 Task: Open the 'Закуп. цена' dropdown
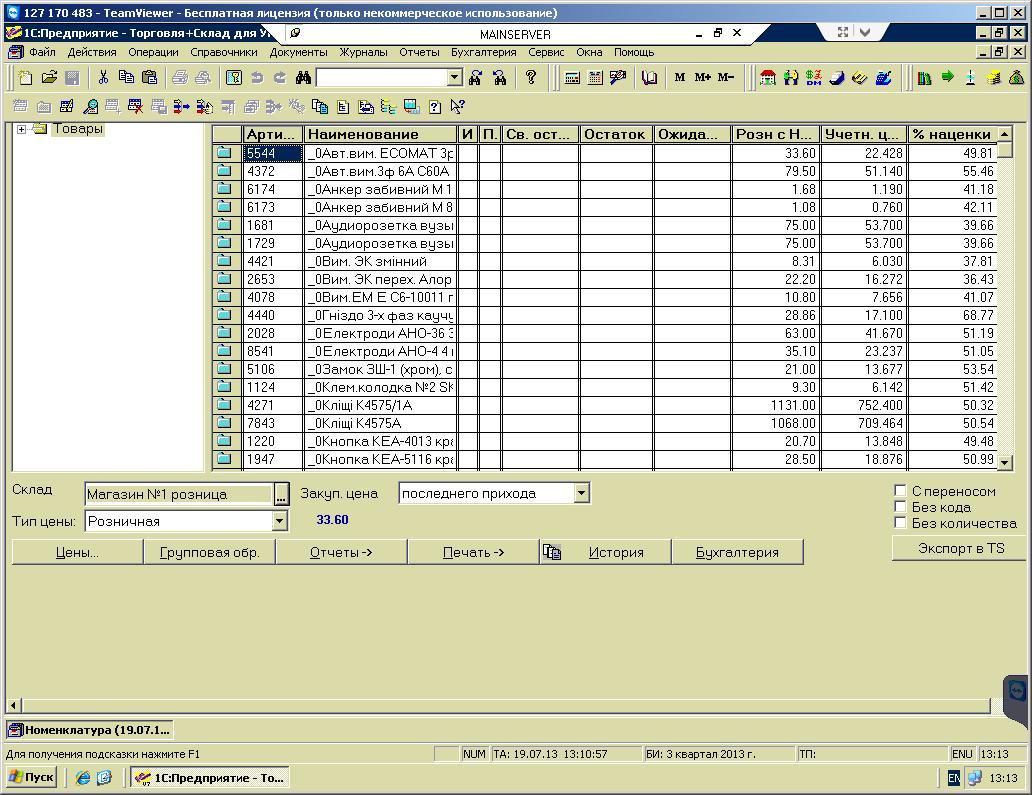coord(581,493)
